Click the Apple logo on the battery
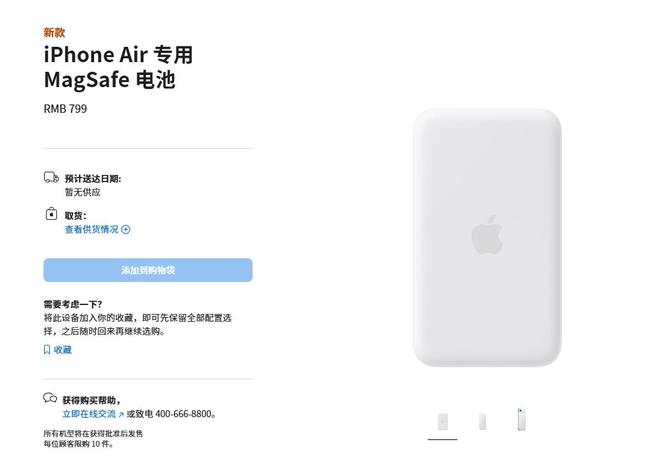The height and width of the screenshot is (471, 660). tap(487, 235)
